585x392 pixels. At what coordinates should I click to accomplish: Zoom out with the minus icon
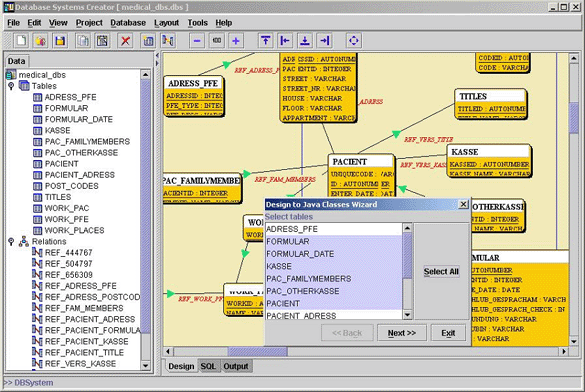pyautogui.click(x=197, y=40)
